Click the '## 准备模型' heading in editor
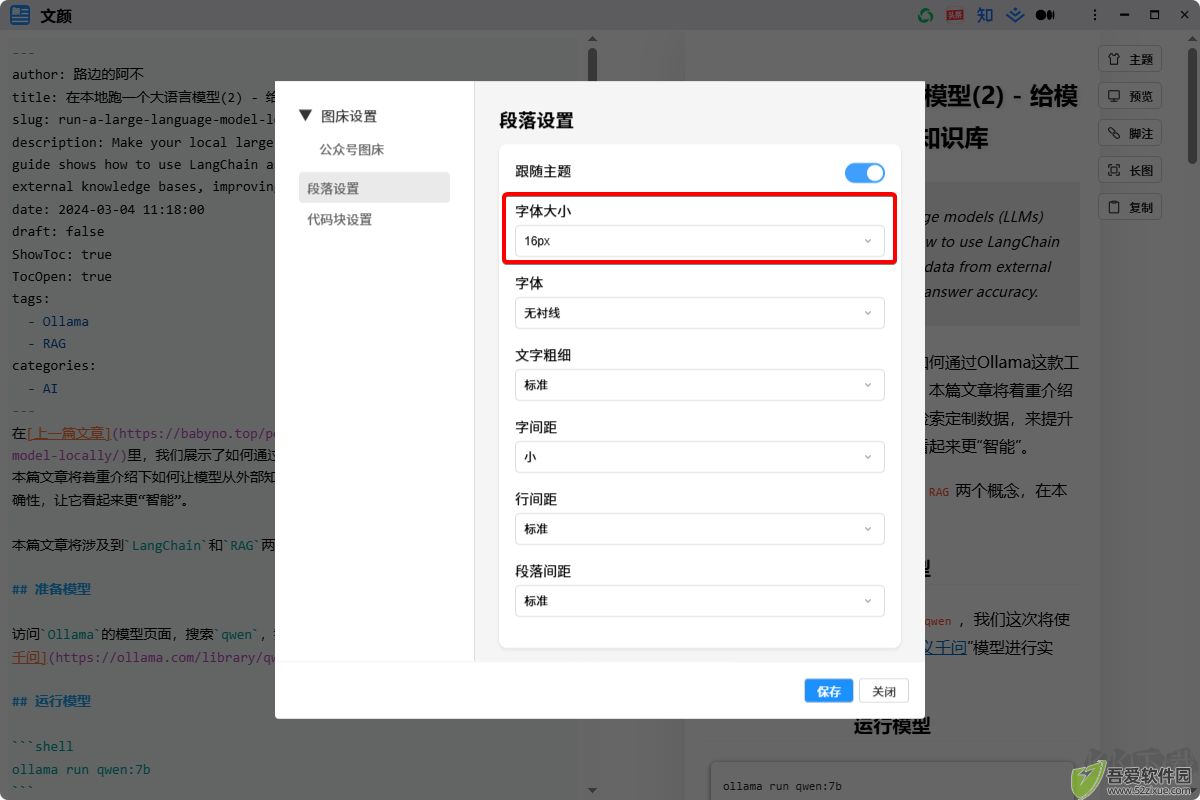Screen dimensions: 1200x800 tap(51, 589)
